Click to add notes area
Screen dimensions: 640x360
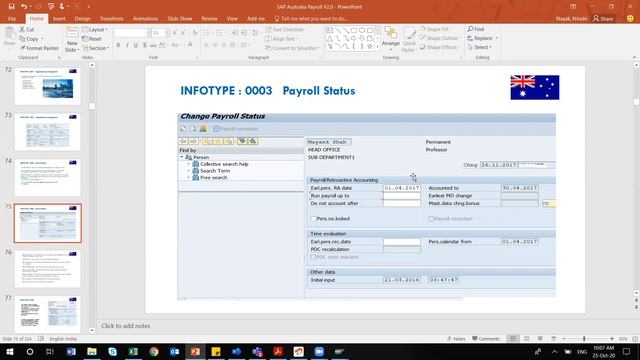coord(126,326)
